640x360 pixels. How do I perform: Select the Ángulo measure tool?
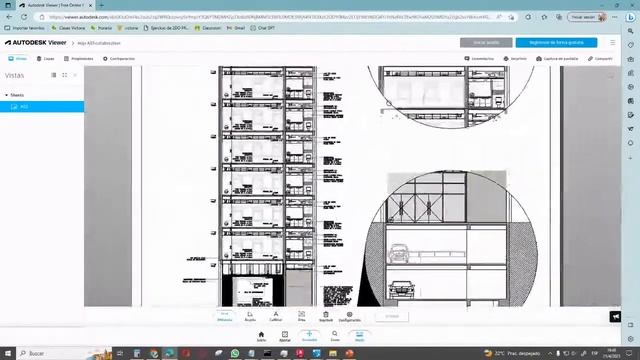coord(250,316)
